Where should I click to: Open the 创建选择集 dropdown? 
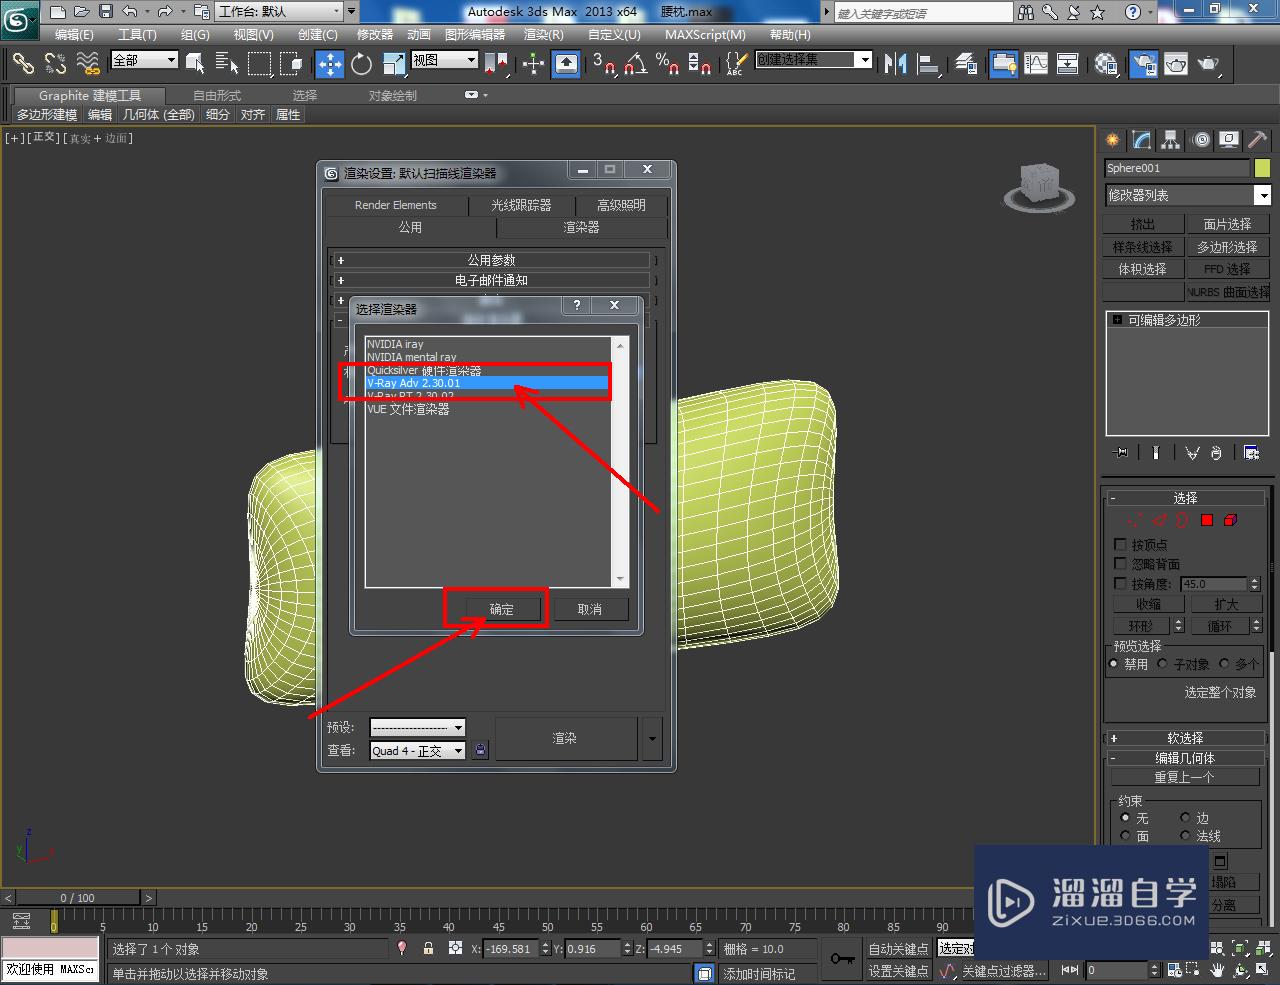click(813, 60)
